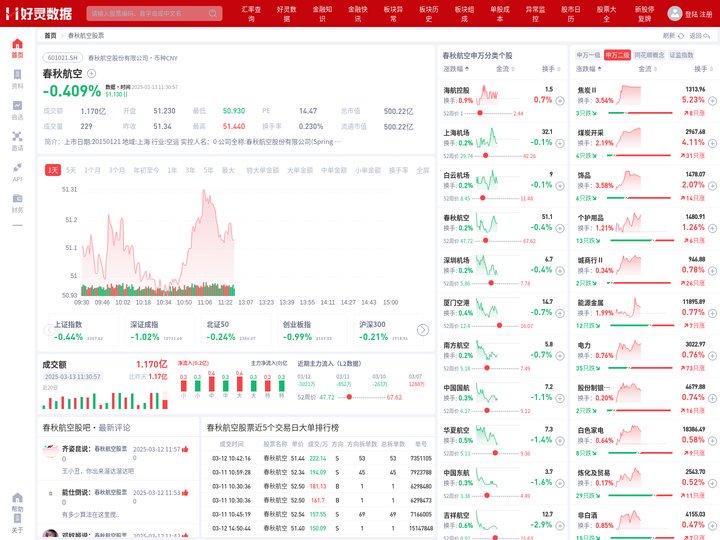The width and height of the screenshot is (720, 540).
Task: Click the 首页 breadcrumb link
Action: [50, 36]
